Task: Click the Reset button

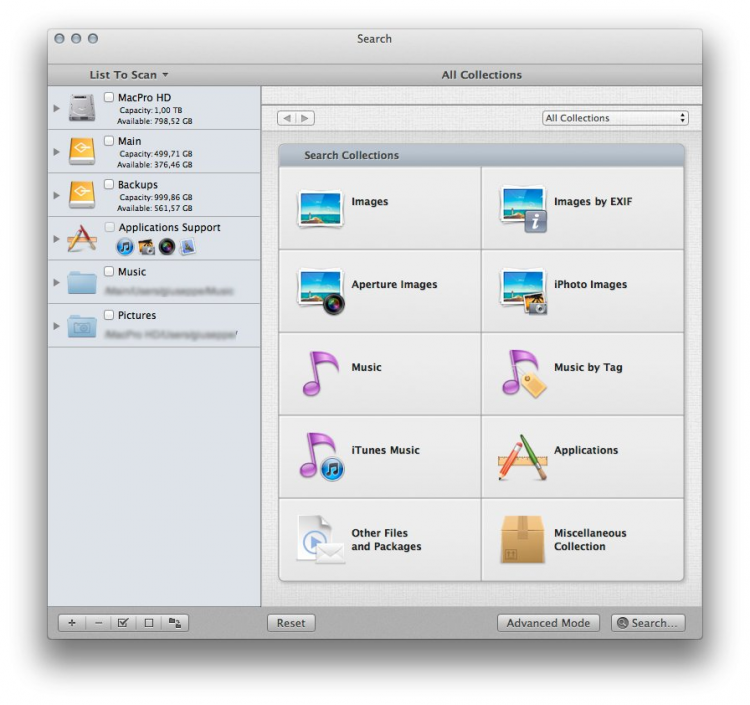Action: pyautogui.click(x=291, y=623)
